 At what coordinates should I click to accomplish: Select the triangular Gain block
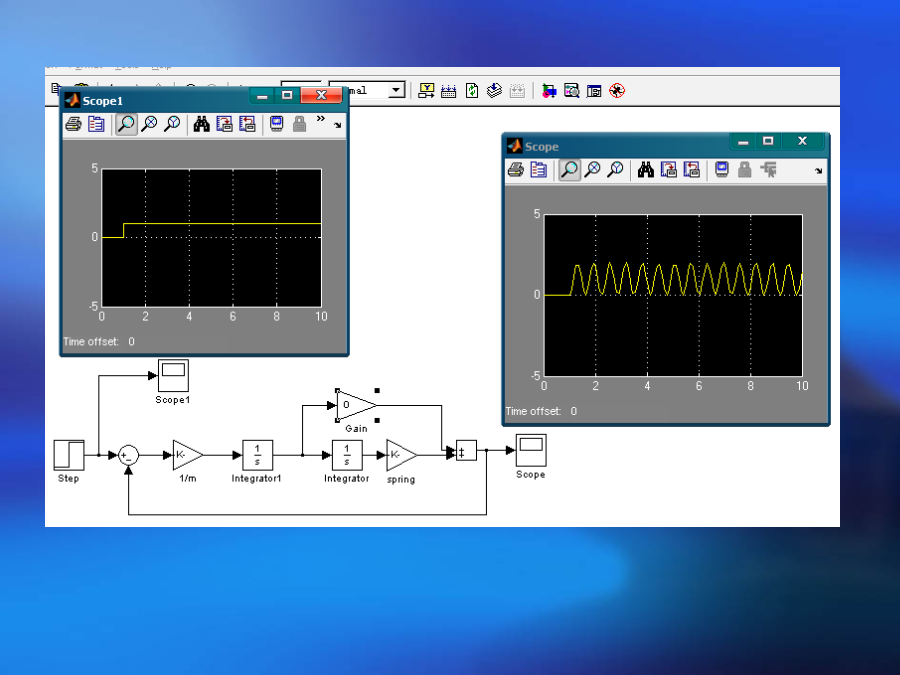(356, 405)
